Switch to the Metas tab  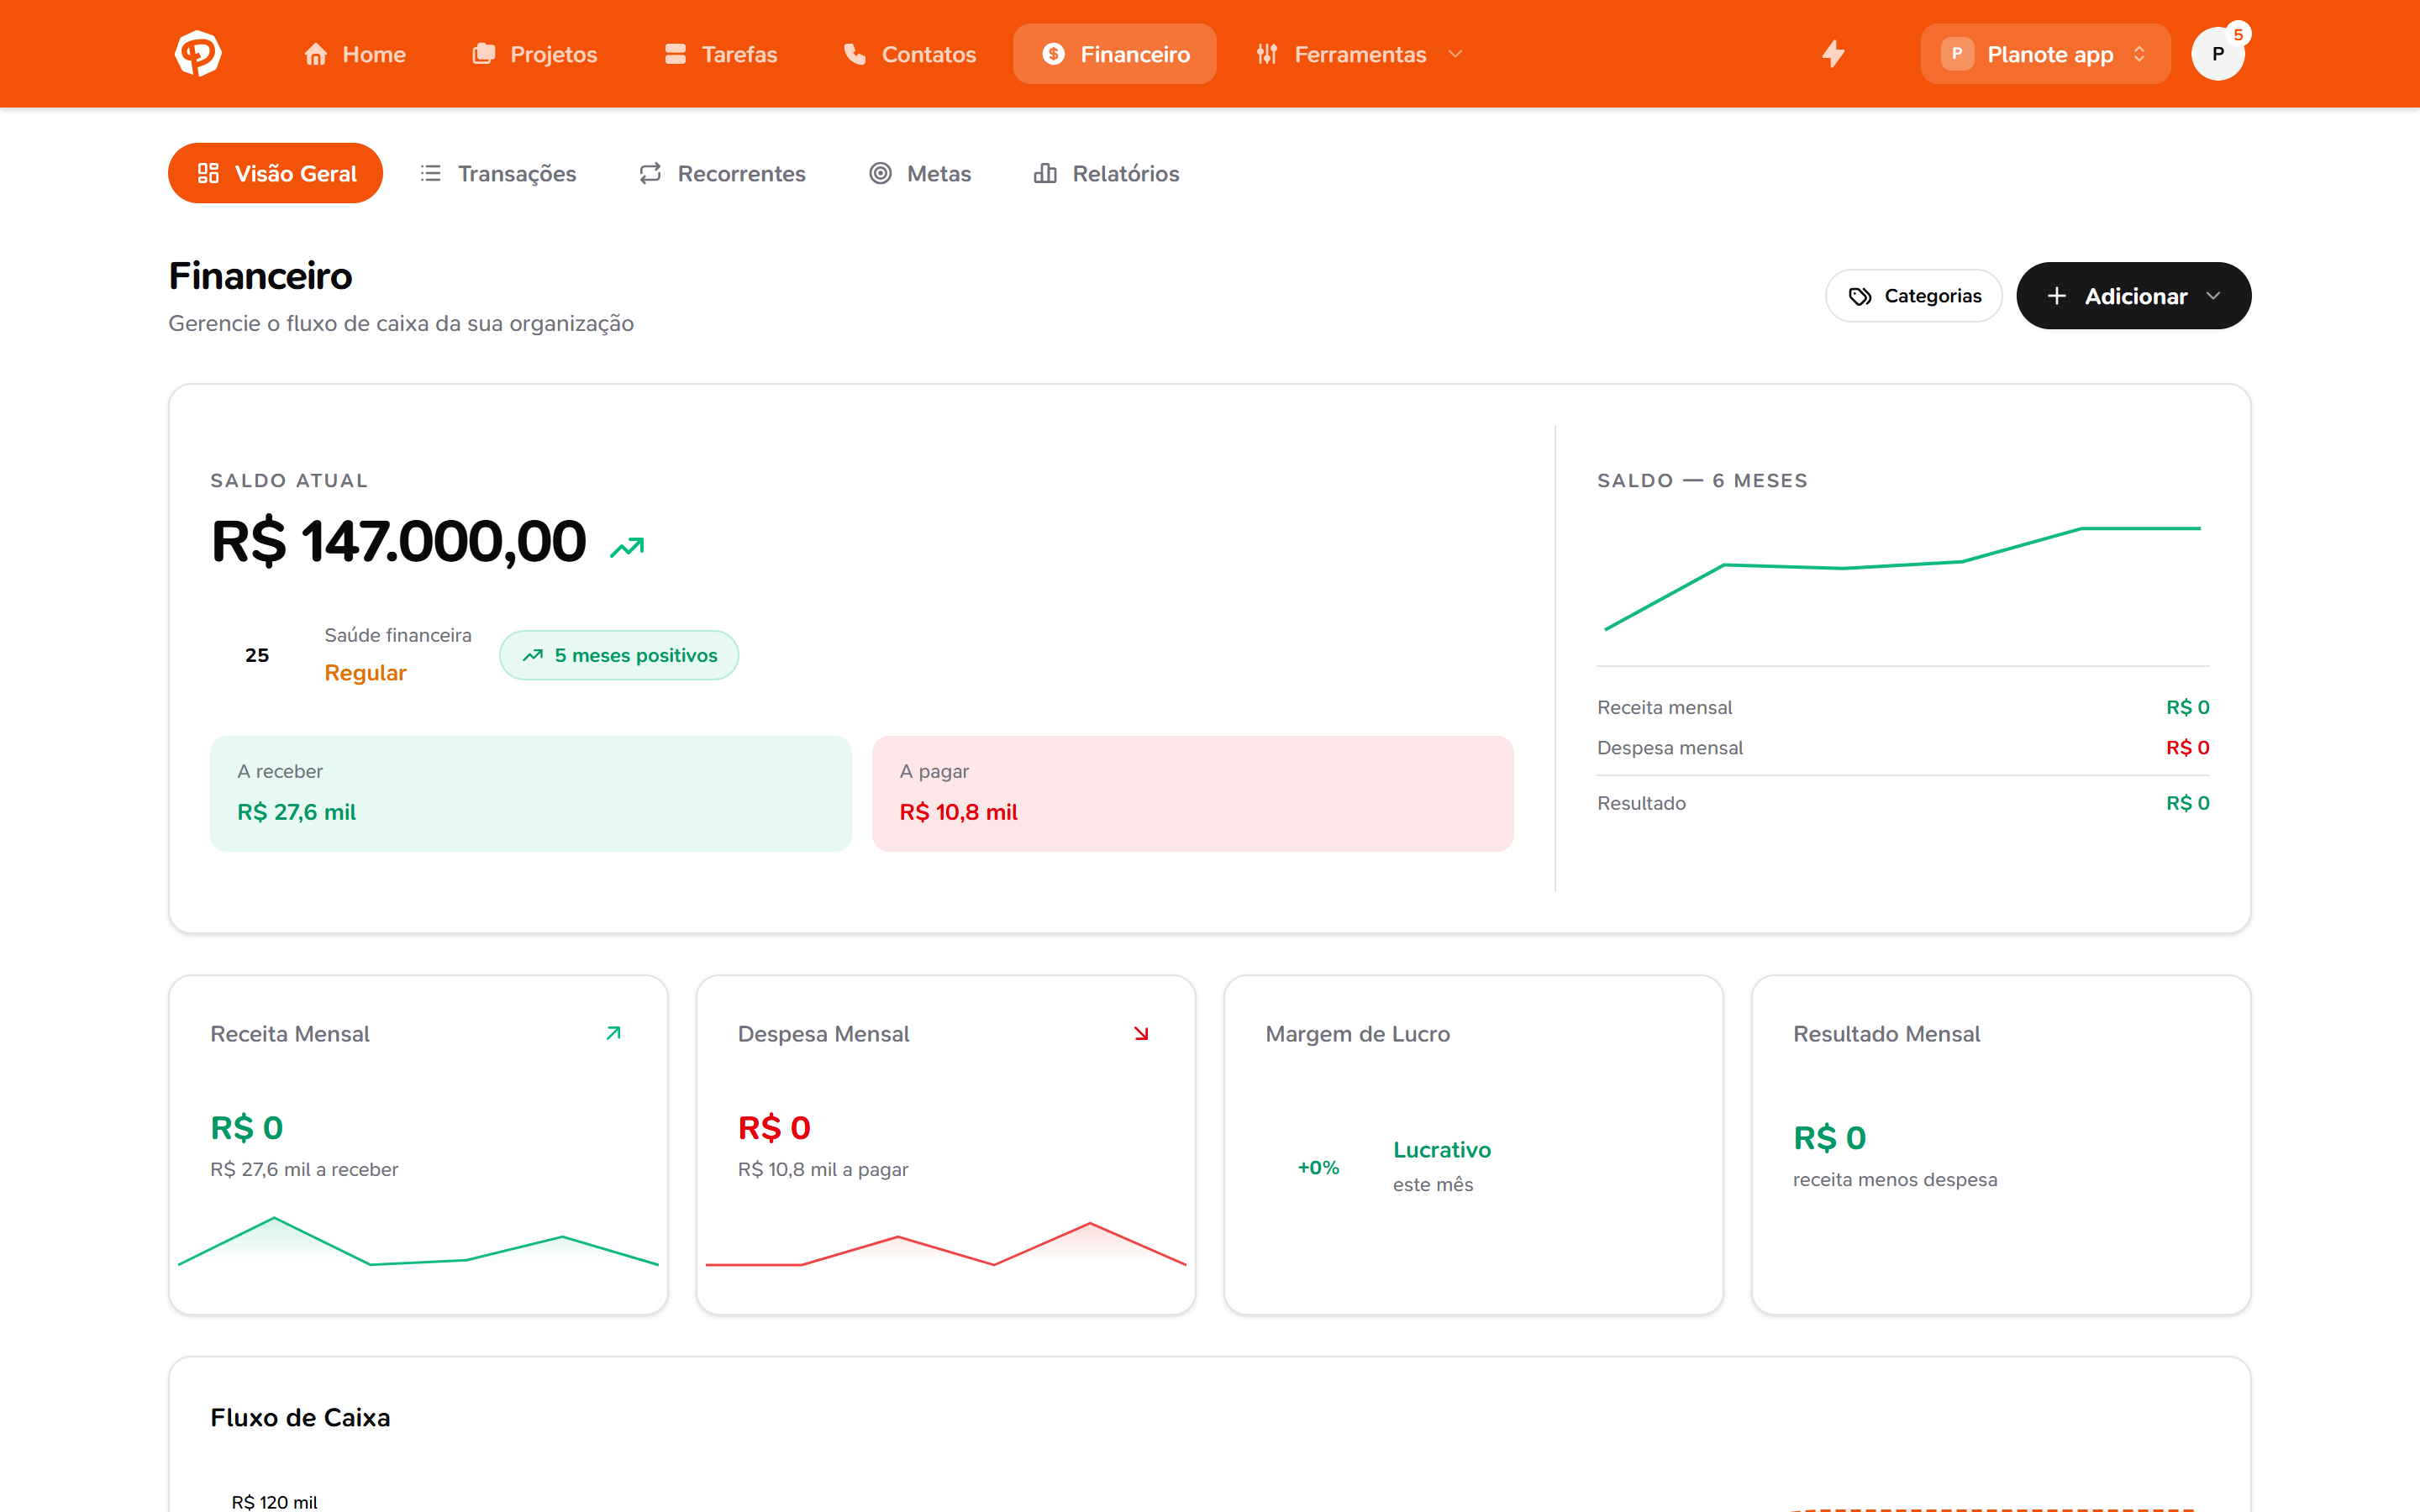tap(920, 173)
